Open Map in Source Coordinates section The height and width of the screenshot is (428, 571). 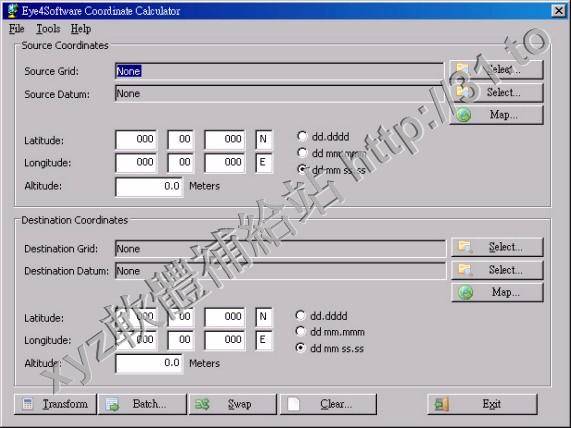[496, 115]
